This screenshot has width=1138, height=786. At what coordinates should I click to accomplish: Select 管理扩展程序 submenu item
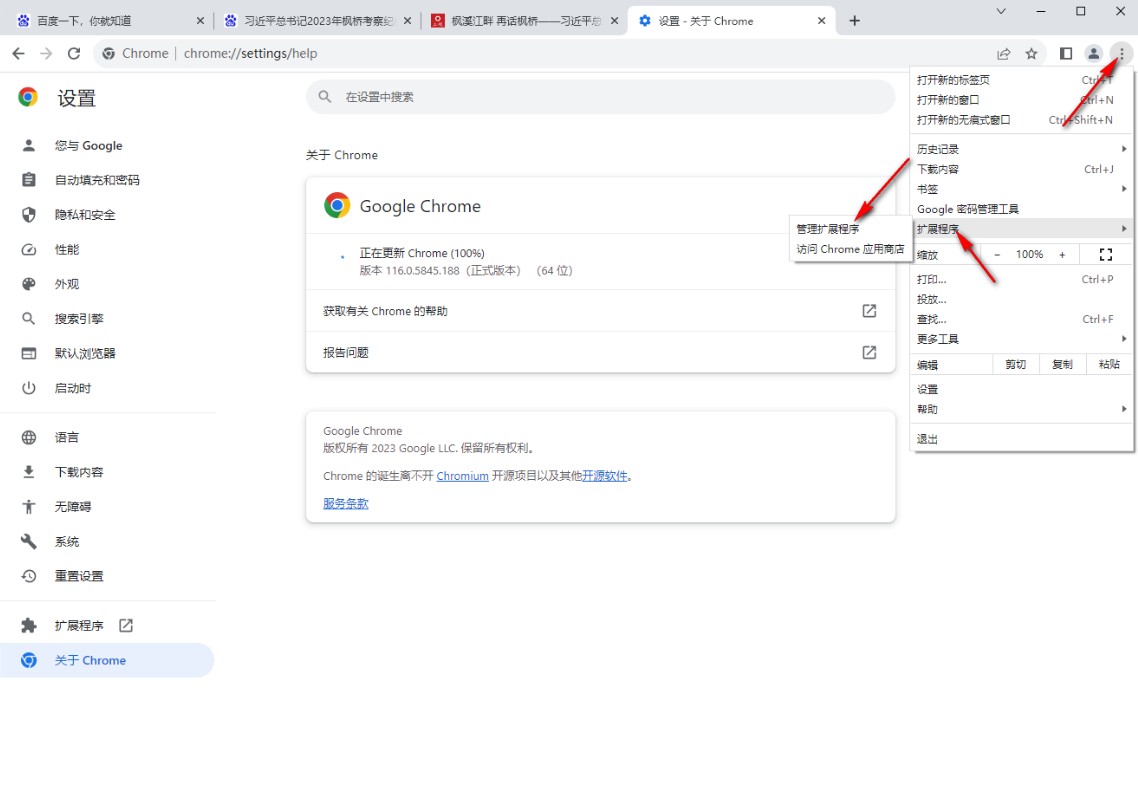[x=851, y=229]
